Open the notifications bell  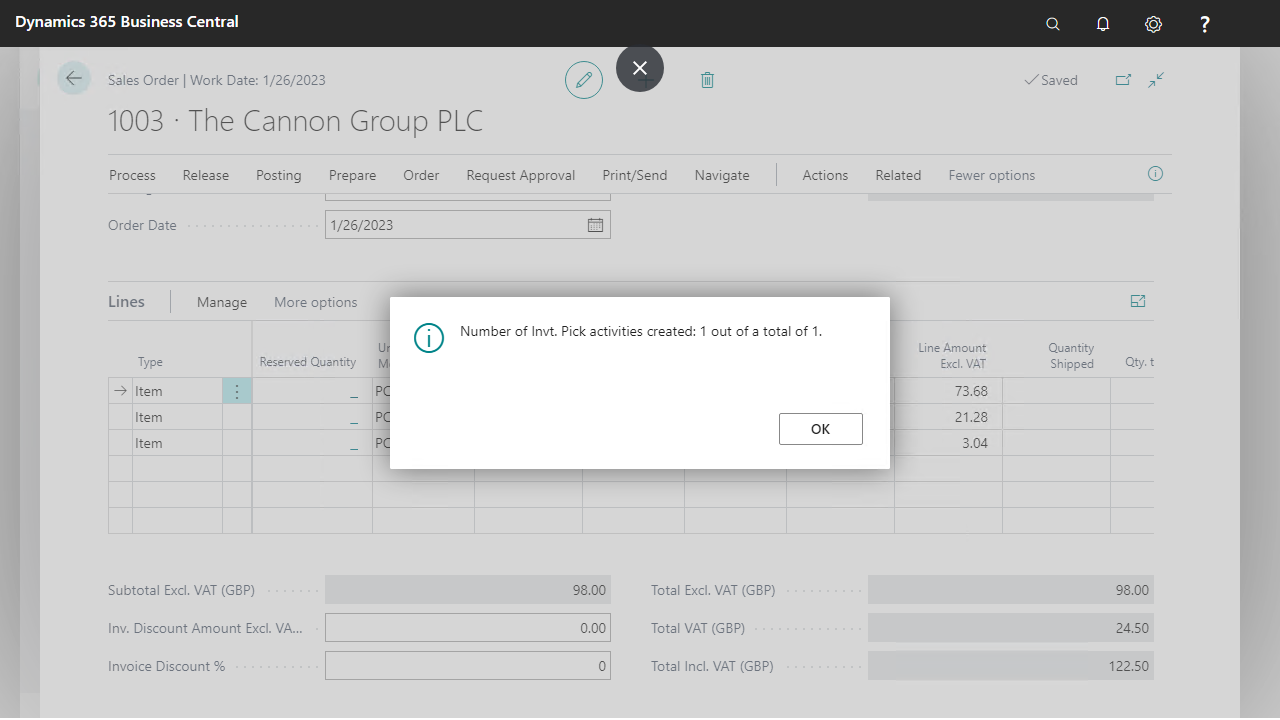(x=1103, y=24)
